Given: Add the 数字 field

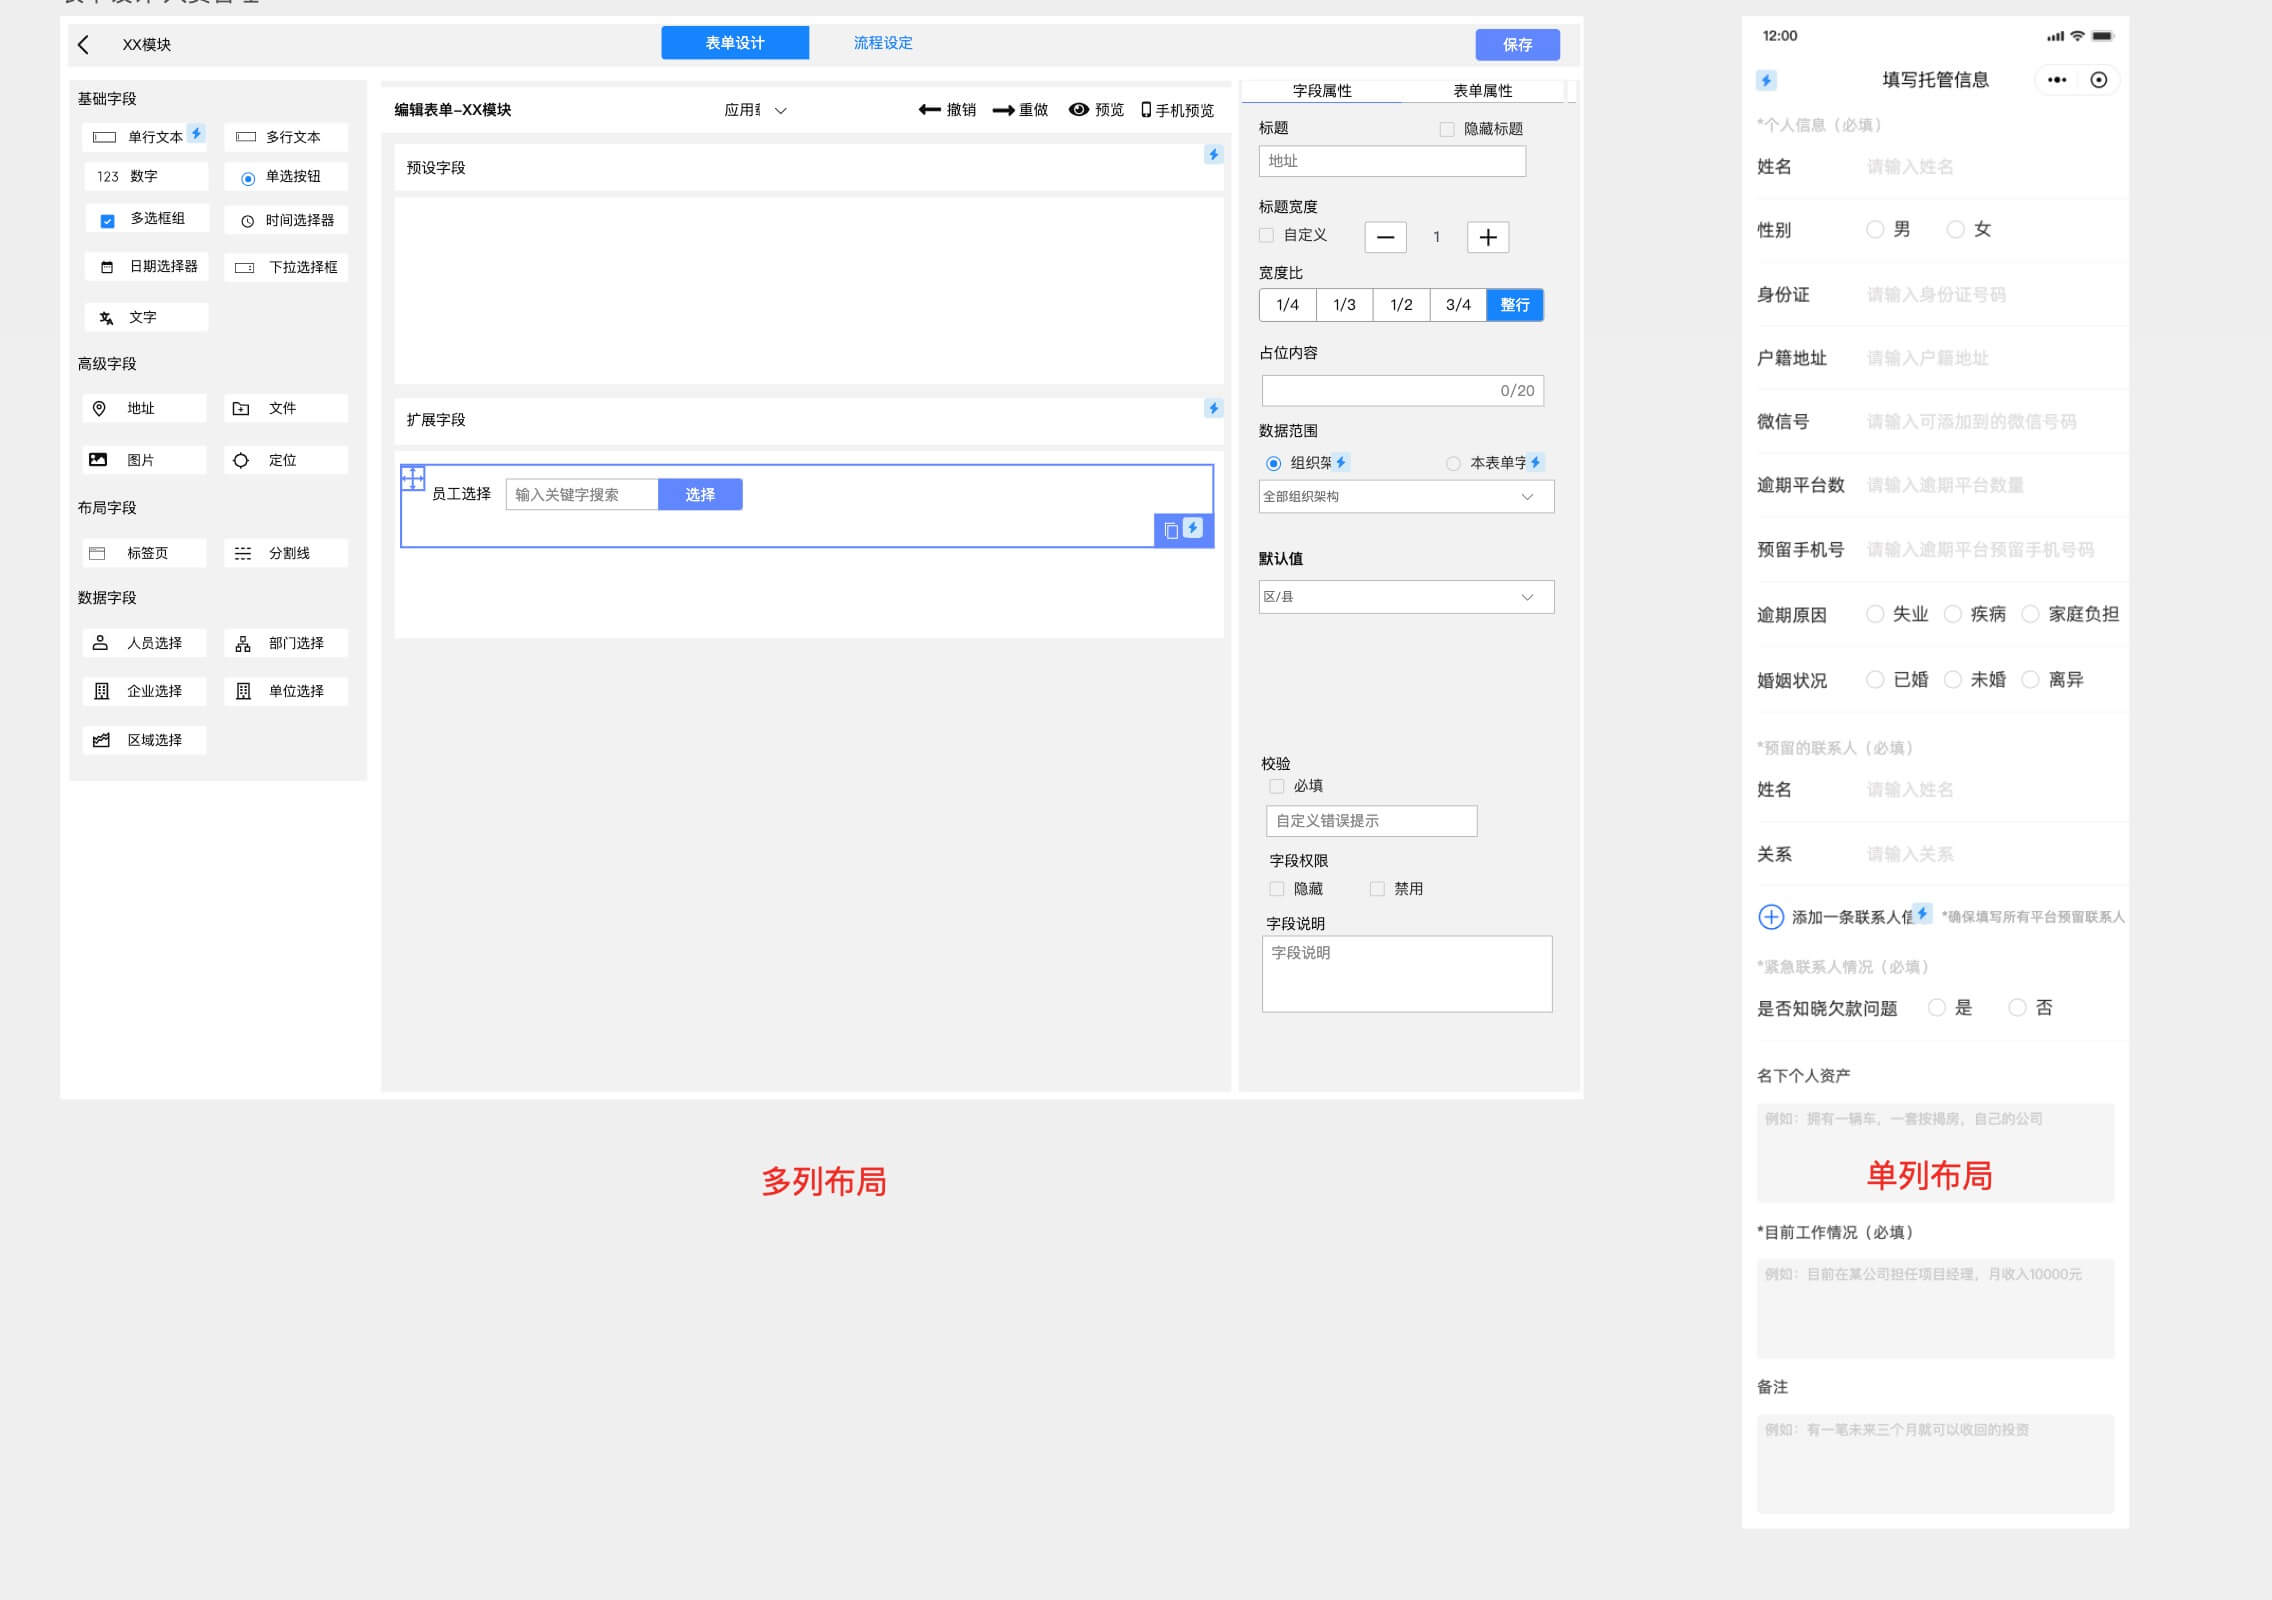Looking at the screenshot, I should point(146,176).
